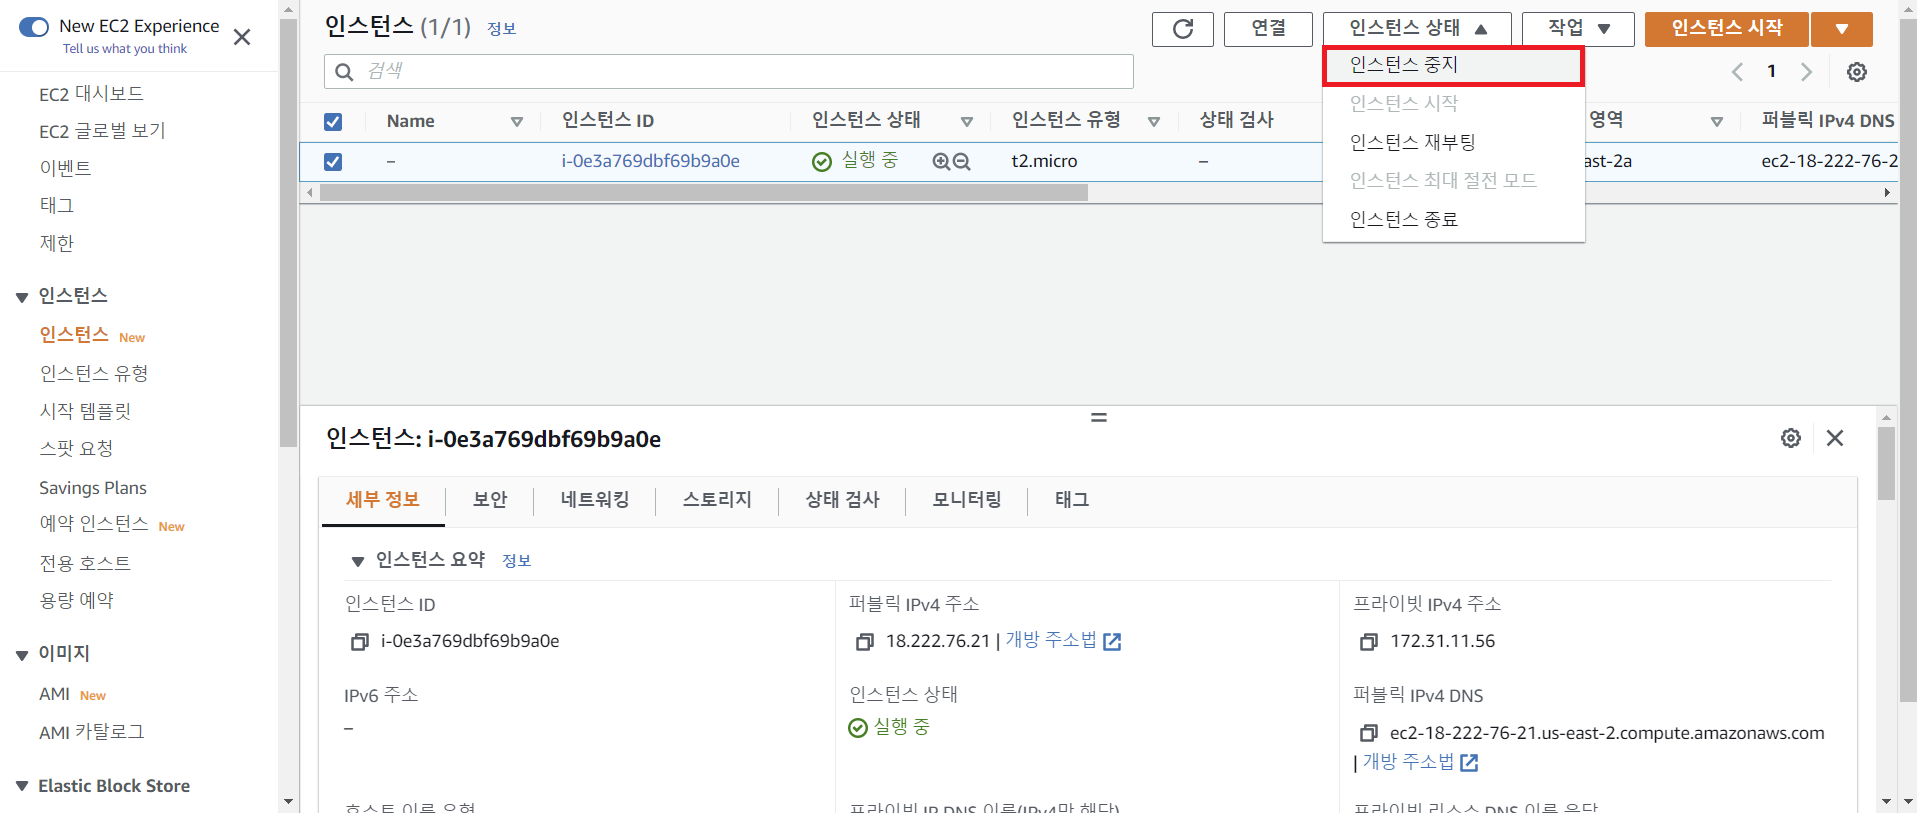Open detail panel settings gear
1917x813 pixels.
(1791, 438)
